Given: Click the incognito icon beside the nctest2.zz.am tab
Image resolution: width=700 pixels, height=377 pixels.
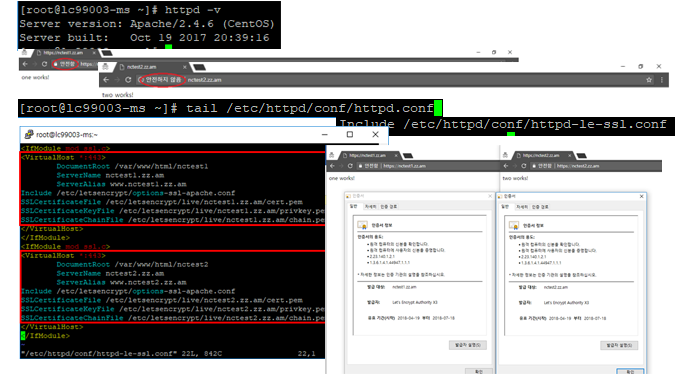Looking at the screenshot, I should tap(105, 67).
